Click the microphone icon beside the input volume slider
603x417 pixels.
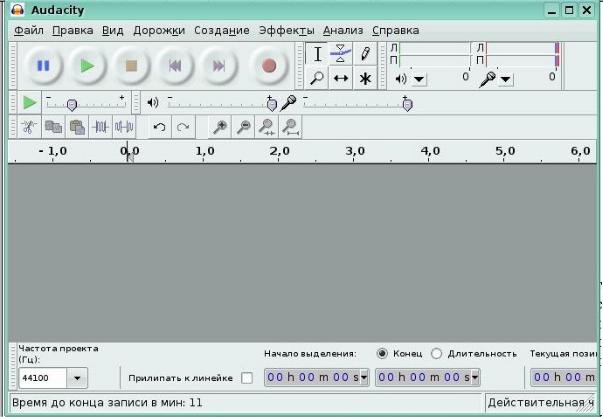coord(288,103)
